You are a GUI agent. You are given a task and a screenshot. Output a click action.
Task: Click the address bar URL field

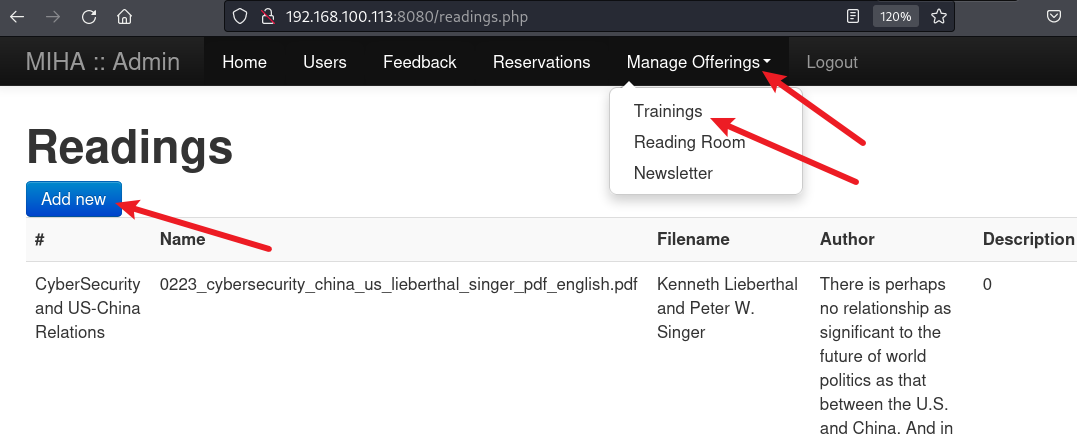pyautogui.click(x=550, y=17)
